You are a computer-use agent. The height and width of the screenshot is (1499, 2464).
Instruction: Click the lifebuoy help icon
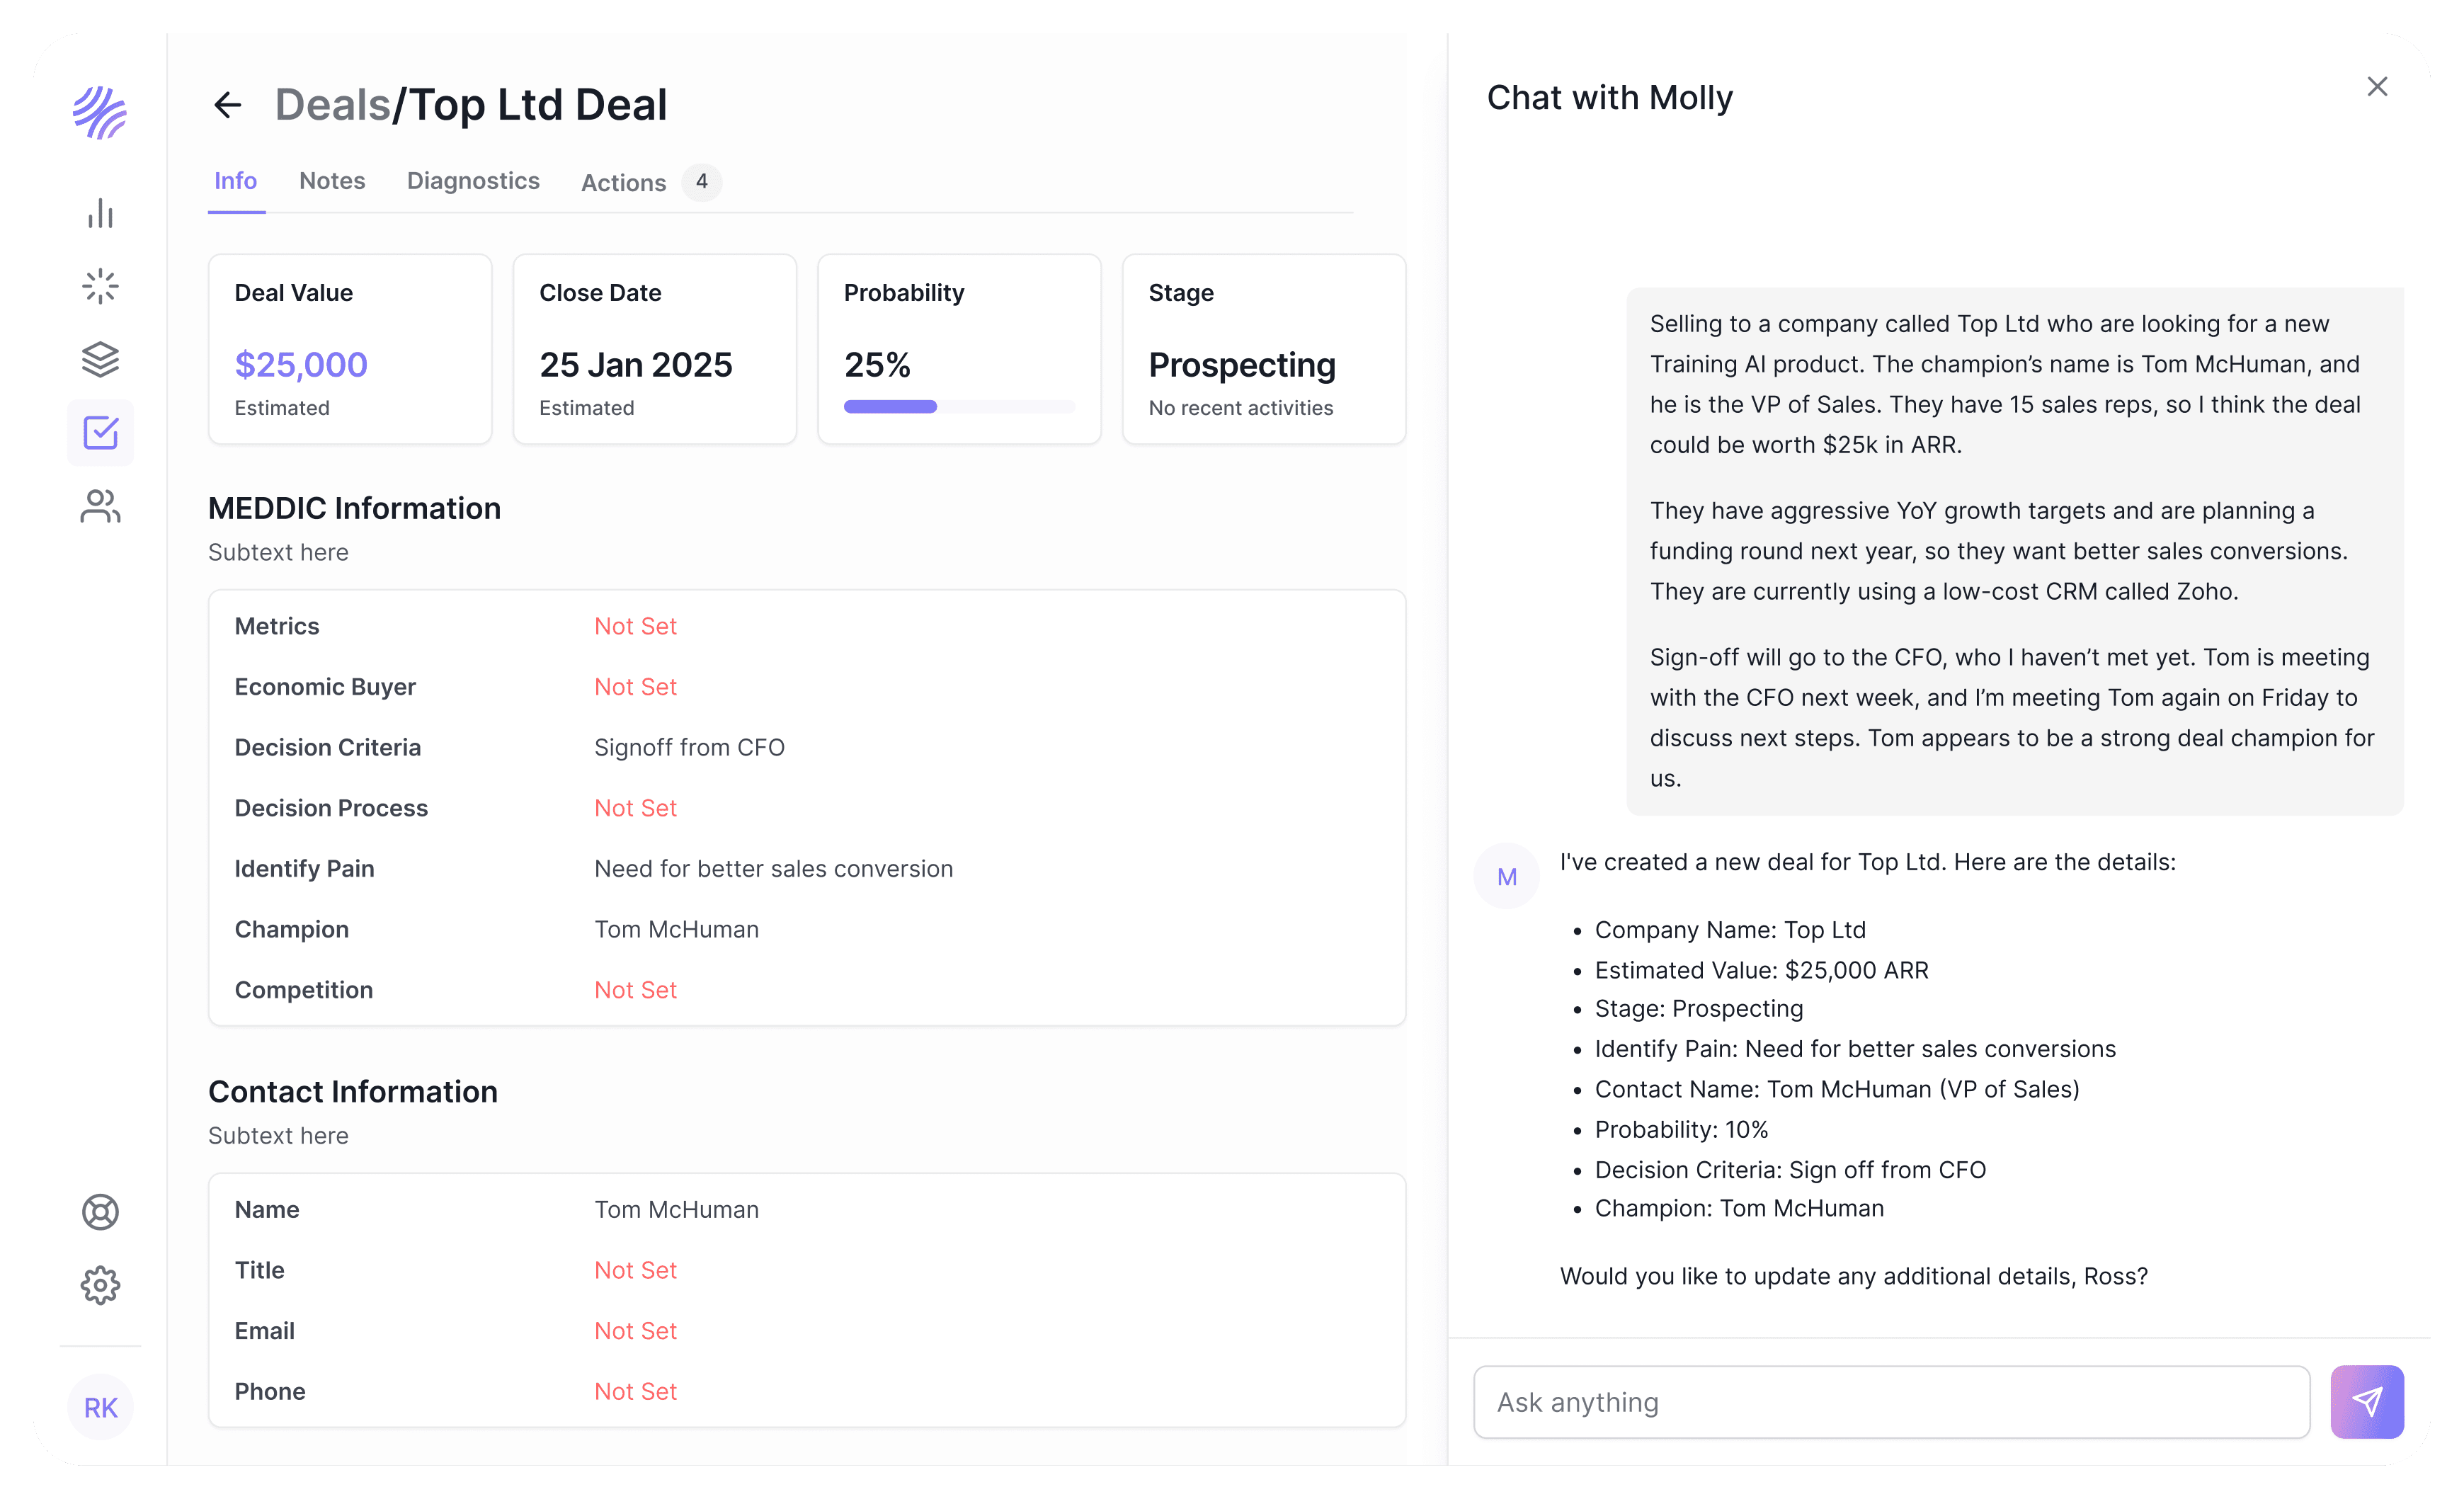pyautogui.click(x=100, y=1212)
